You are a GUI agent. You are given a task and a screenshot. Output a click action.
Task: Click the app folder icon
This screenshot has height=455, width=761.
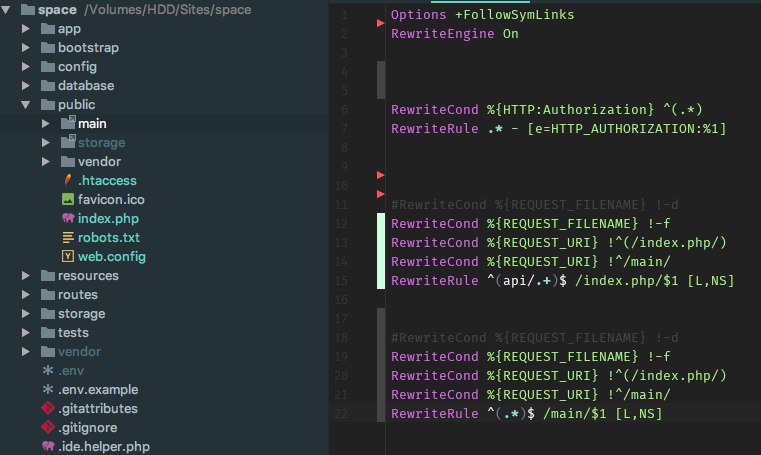[x=48, y=29]
